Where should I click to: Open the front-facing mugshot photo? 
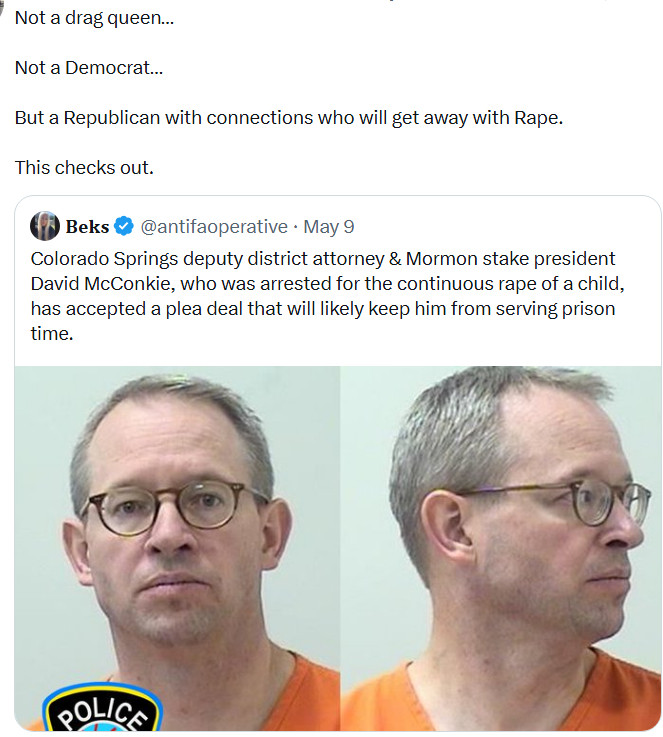(177, 548)
